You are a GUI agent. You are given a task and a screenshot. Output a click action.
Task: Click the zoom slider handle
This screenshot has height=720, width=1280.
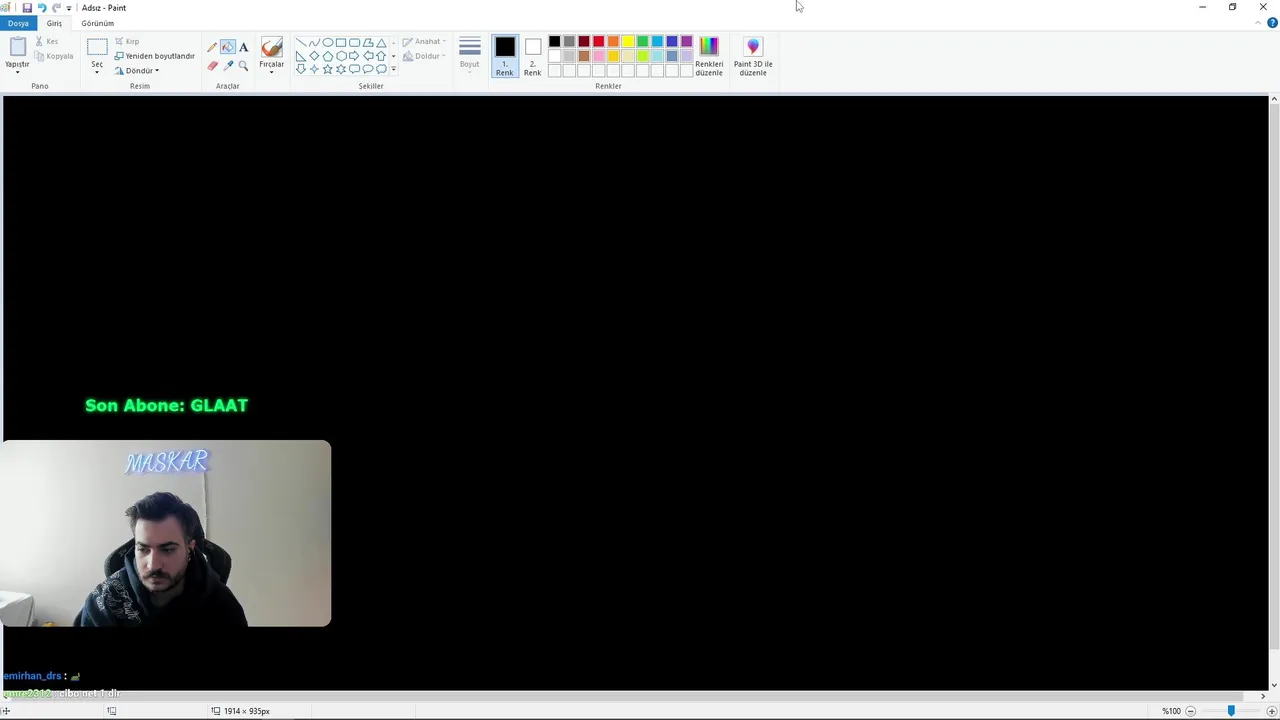pos(1231,711)
